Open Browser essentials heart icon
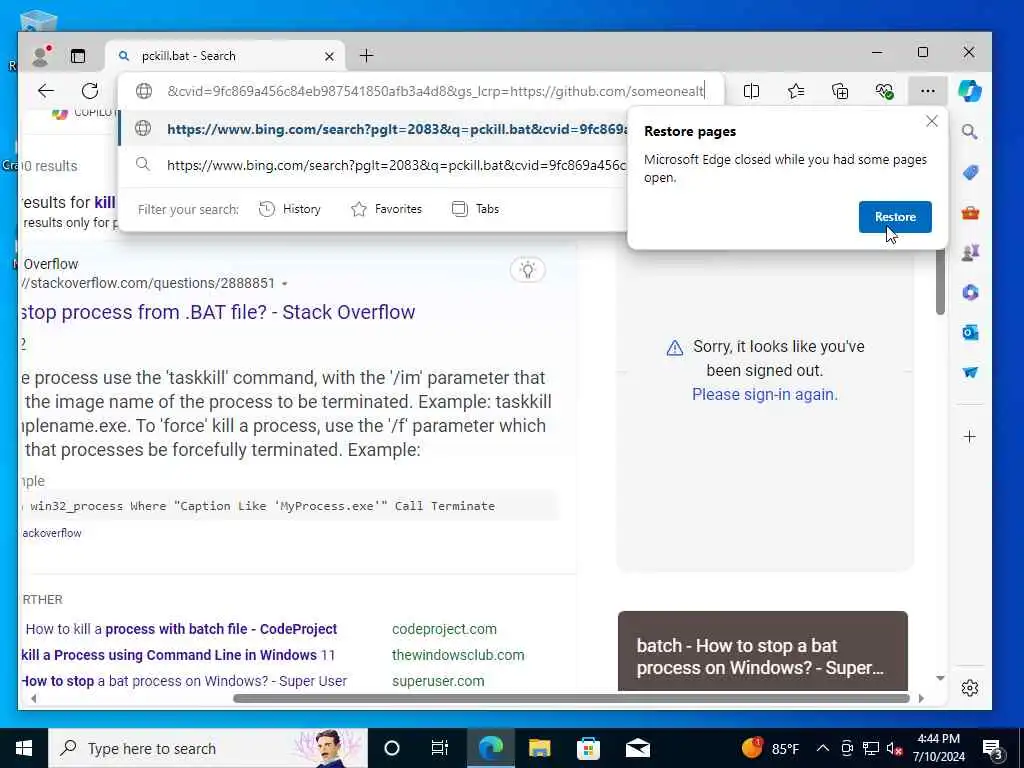This screenshot has width=1024, height=768. (884, 91)
